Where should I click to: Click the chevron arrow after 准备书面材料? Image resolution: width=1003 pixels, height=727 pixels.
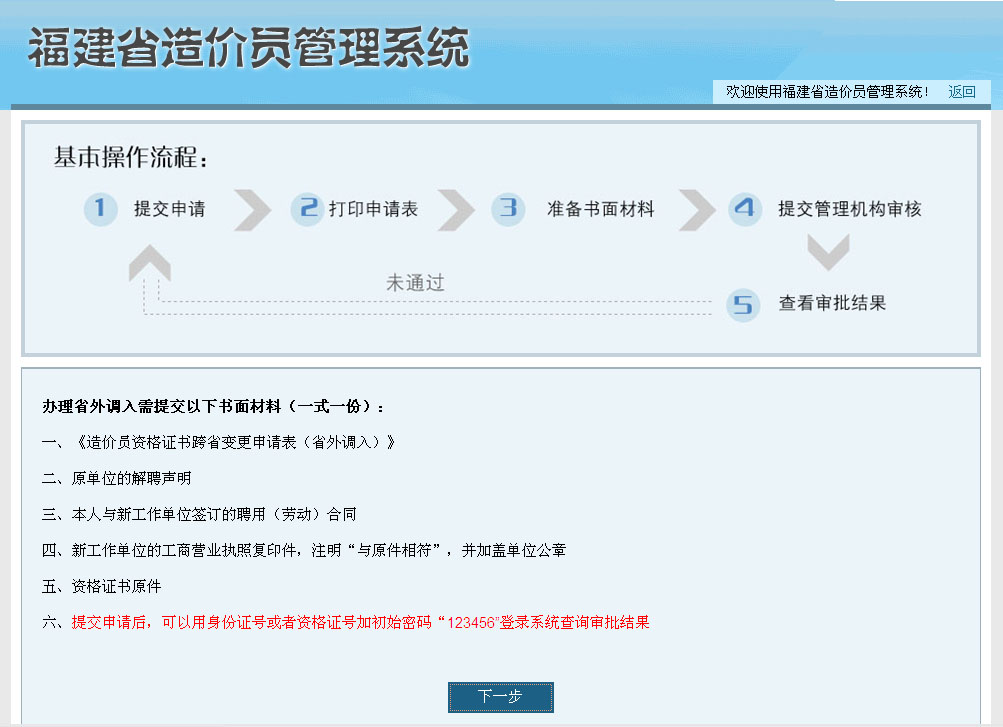point(697,209)
